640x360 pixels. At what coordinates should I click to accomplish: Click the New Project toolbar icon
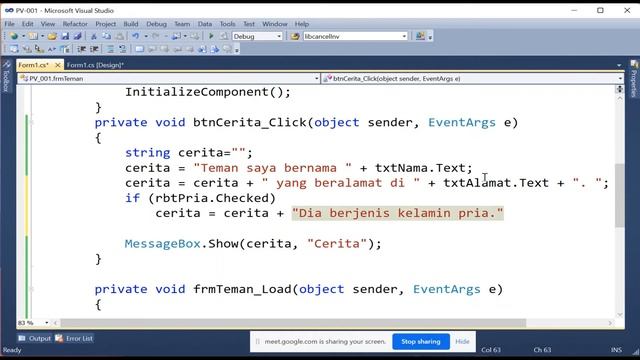14,36
